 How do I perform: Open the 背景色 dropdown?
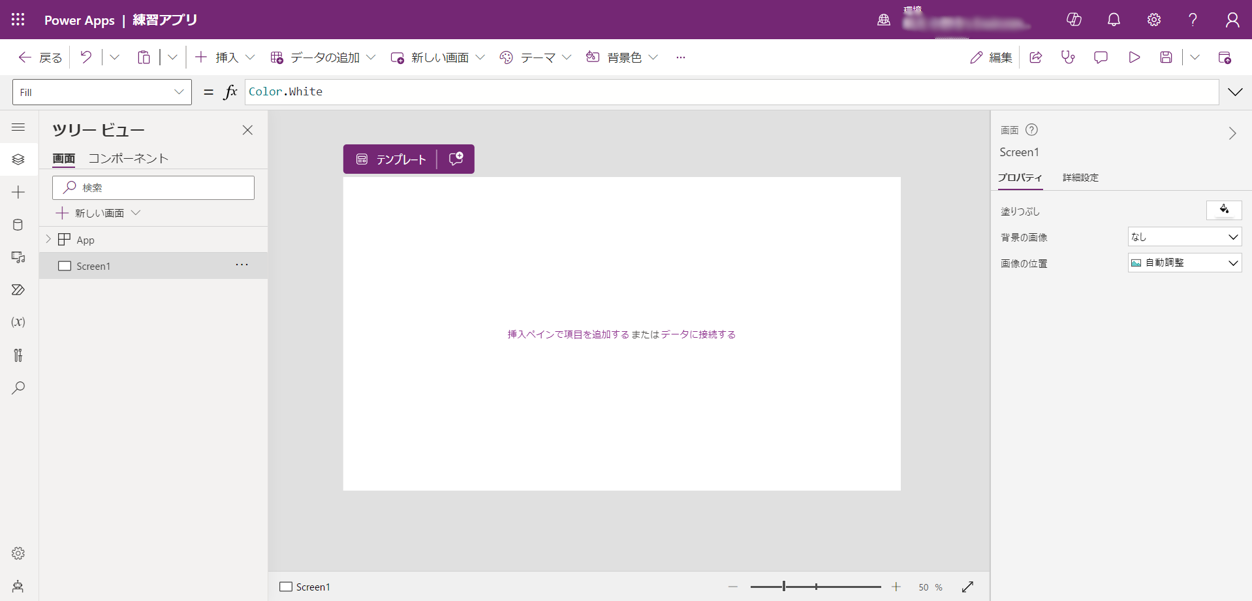(653, 58)
